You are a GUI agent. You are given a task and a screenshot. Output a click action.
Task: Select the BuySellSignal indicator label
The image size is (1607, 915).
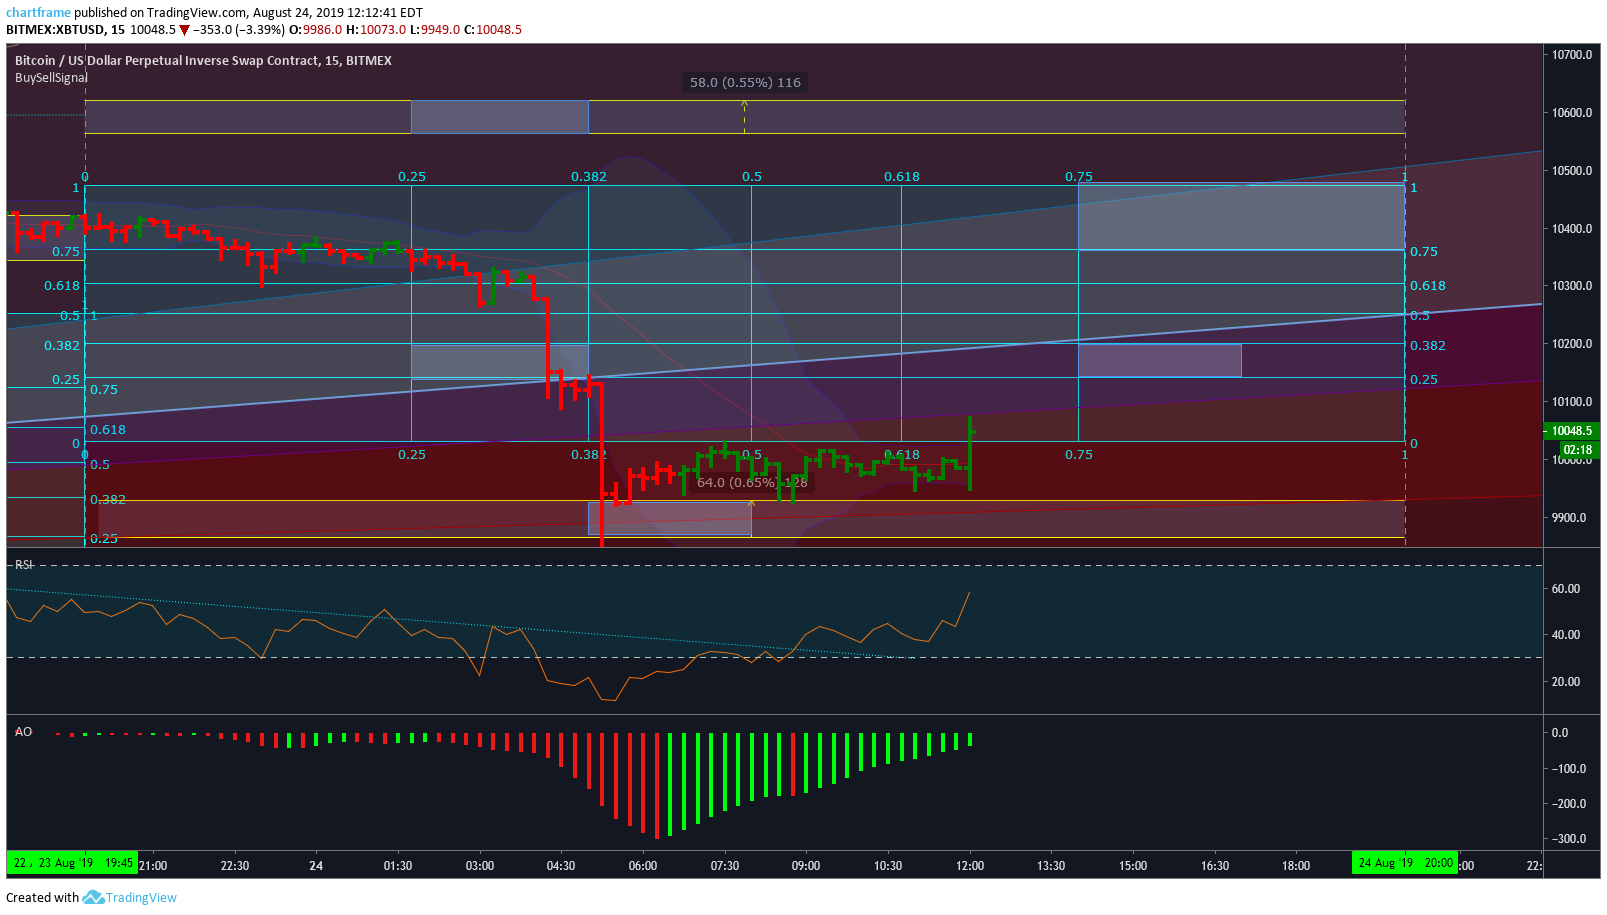coord(51,77)
